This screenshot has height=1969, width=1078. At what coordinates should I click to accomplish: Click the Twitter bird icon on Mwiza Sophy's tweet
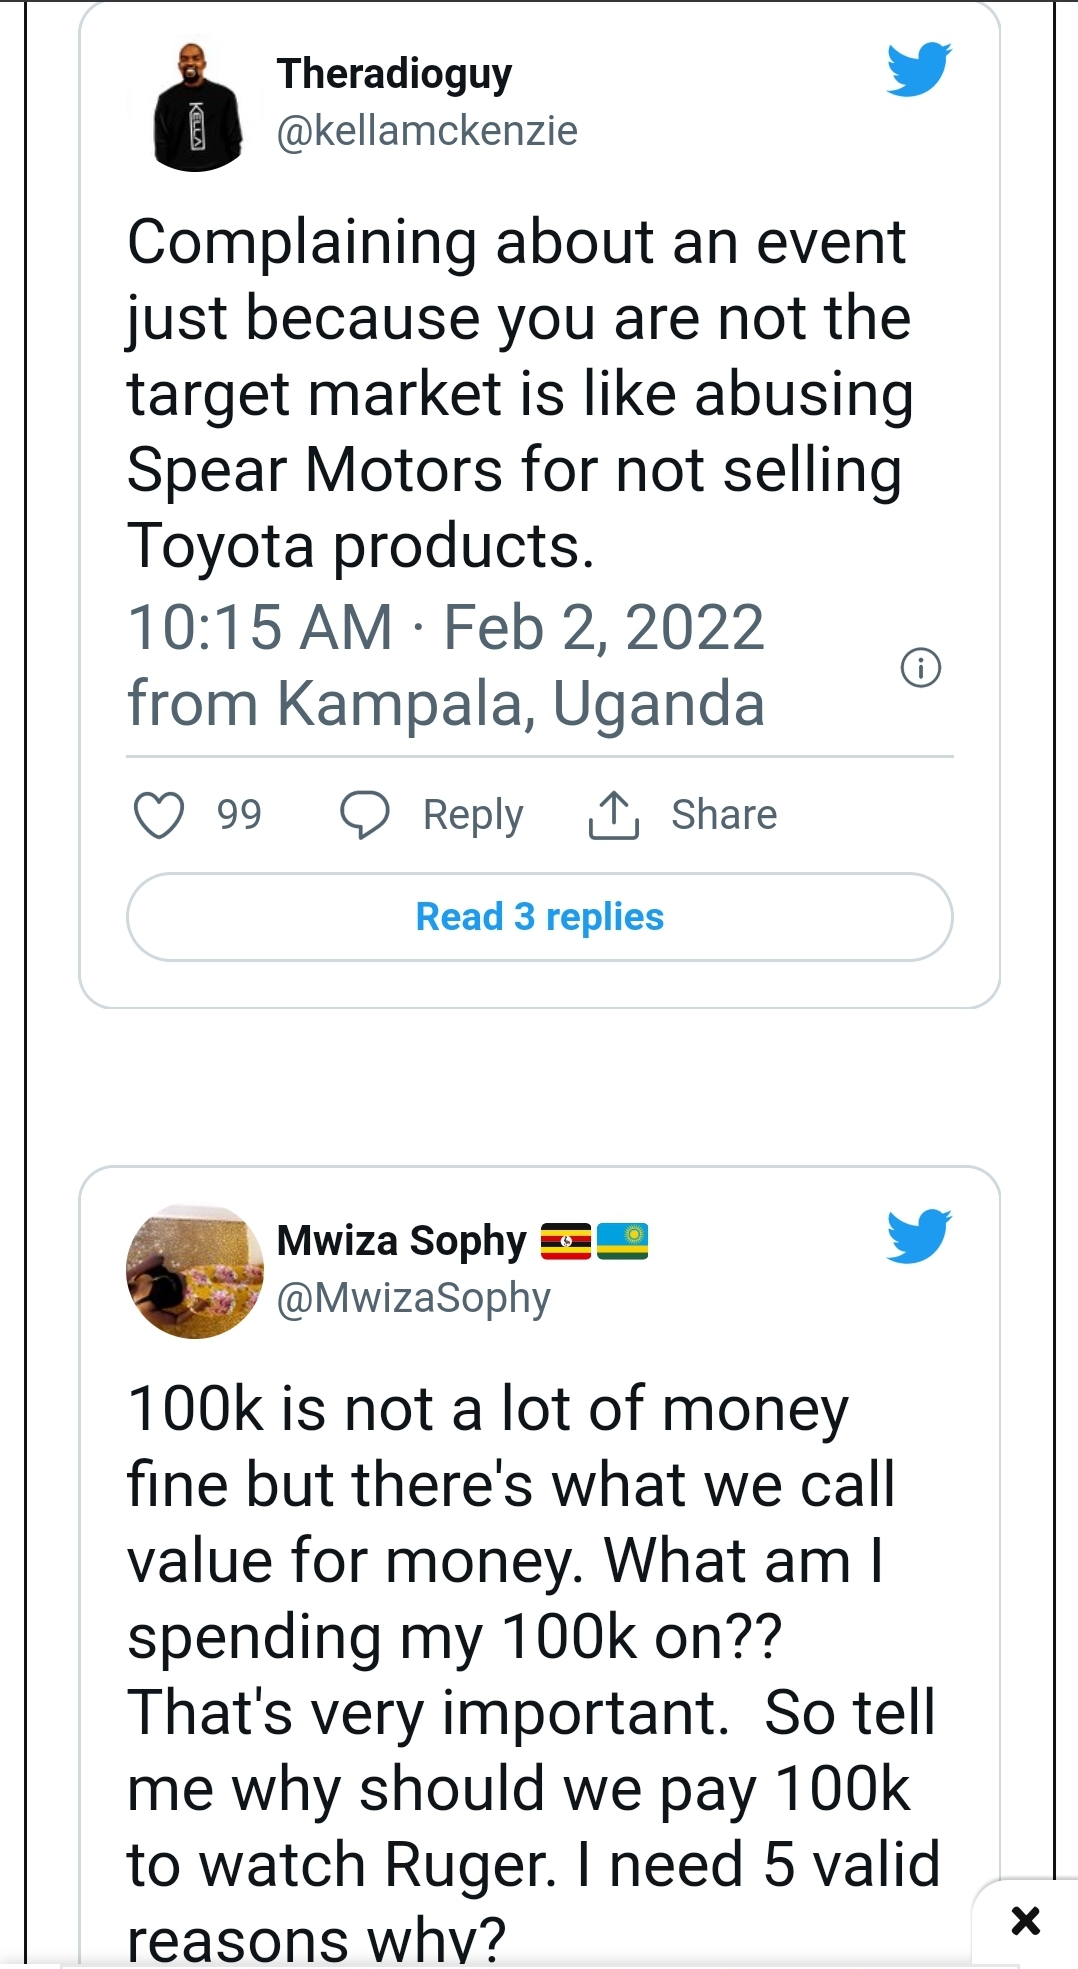(x=919, y=1236)
